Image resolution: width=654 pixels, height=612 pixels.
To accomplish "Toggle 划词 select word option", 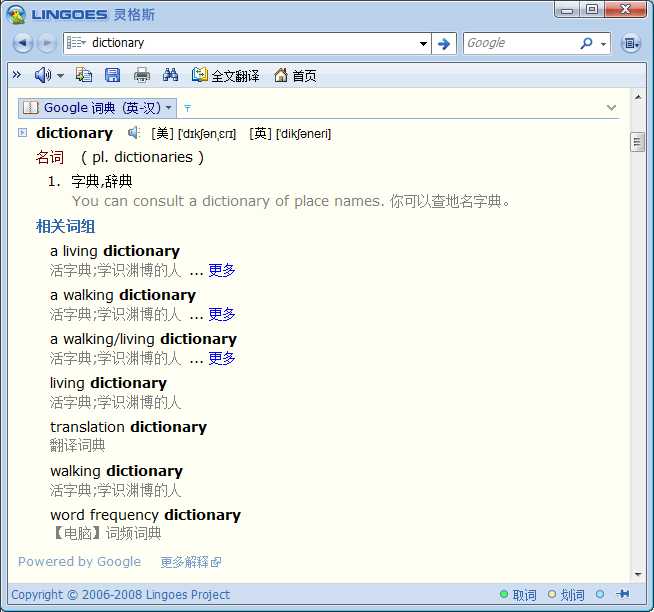I will click(x=565, y=594).
